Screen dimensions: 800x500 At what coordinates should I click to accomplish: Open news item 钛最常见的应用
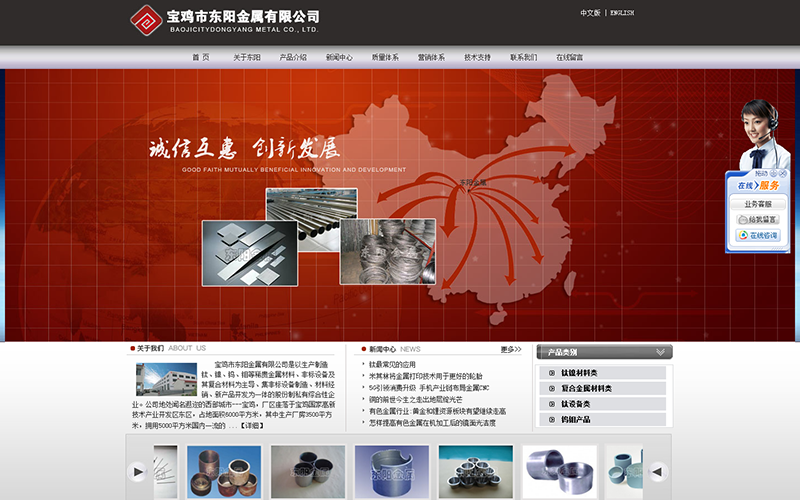[x=392, y=364]
